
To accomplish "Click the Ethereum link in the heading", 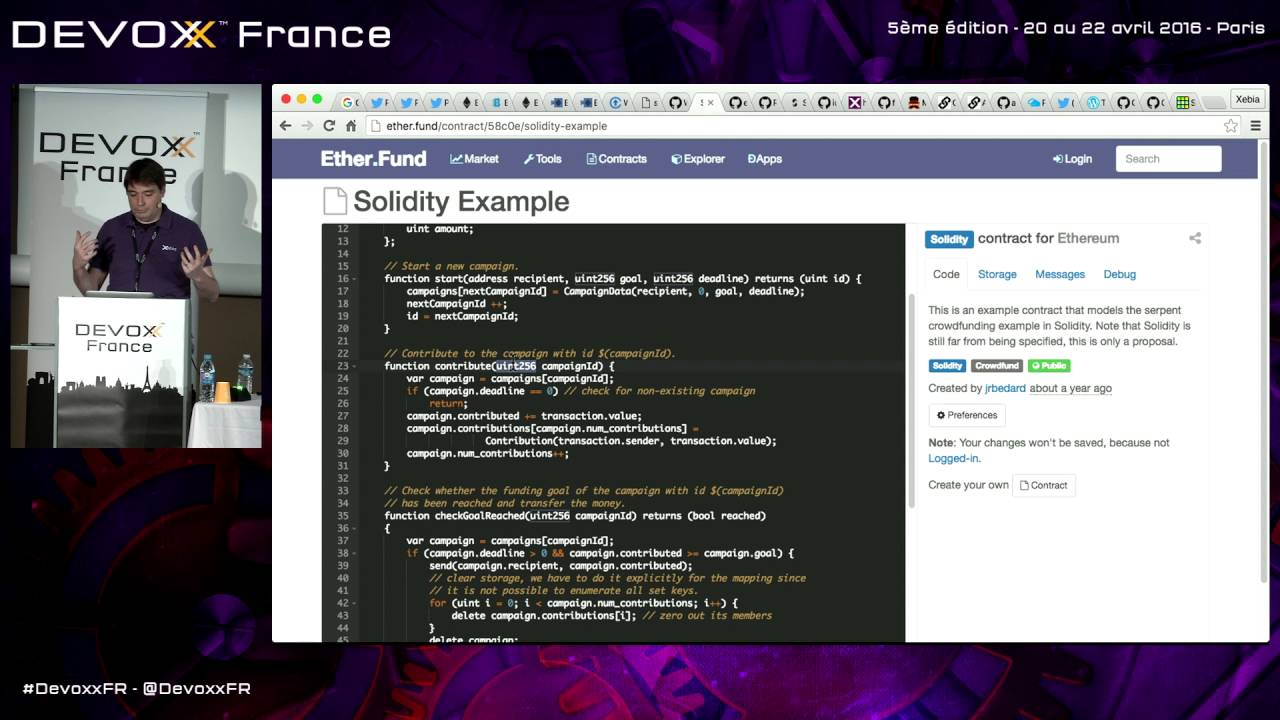I will pyautogui.click(x=1088, y=238).
